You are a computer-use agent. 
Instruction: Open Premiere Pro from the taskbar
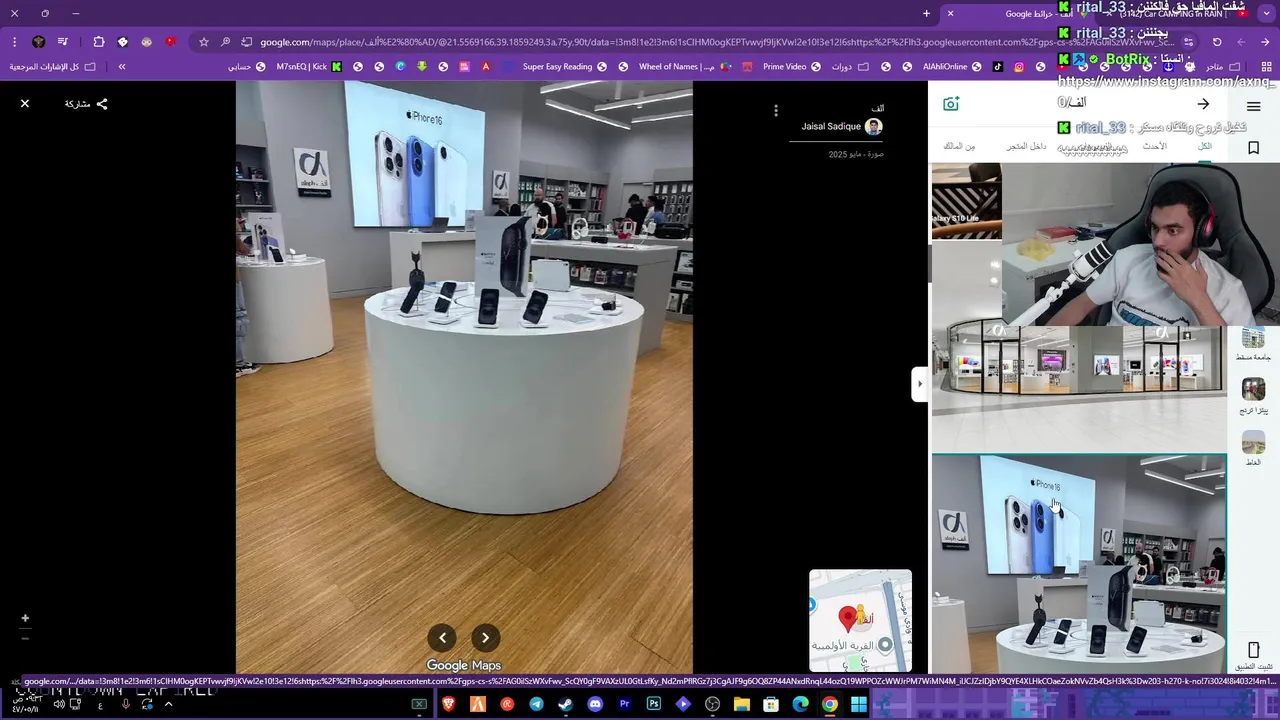point(624,704)
